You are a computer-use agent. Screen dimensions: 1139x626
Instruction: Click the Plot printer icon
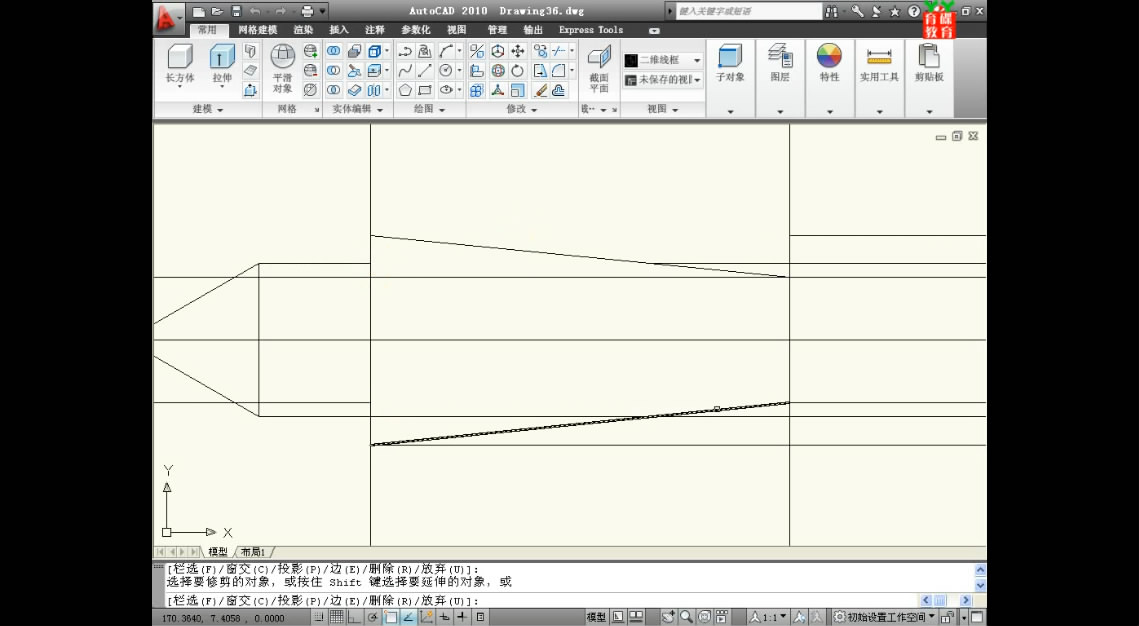click(307, 12)
